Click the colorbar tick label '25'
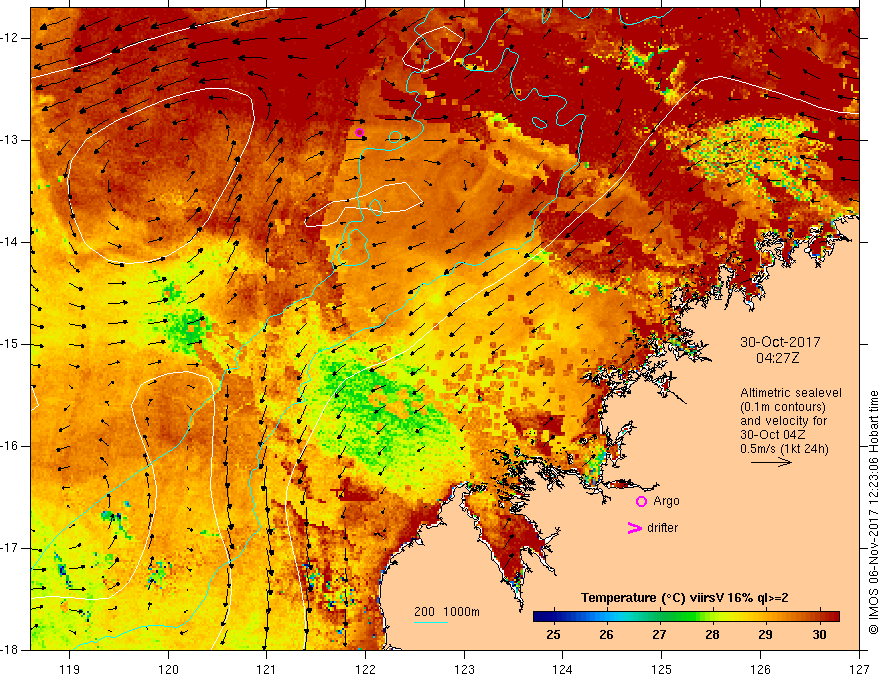880x680 pixels. pos(553,635)
